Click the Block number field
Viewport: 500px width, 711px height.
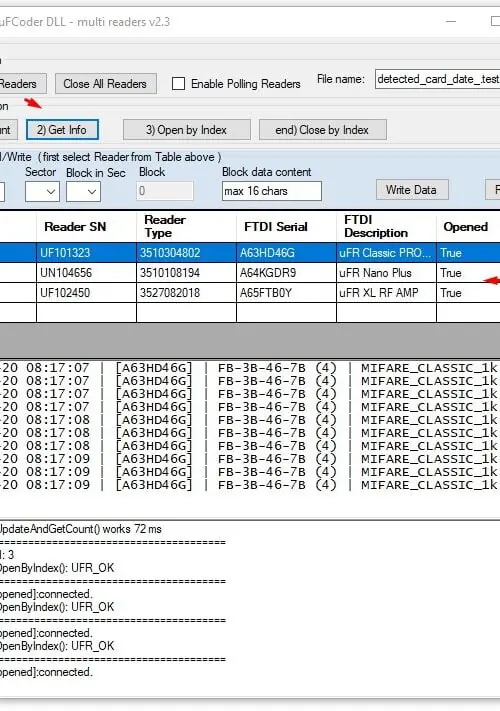click(165, 191)
